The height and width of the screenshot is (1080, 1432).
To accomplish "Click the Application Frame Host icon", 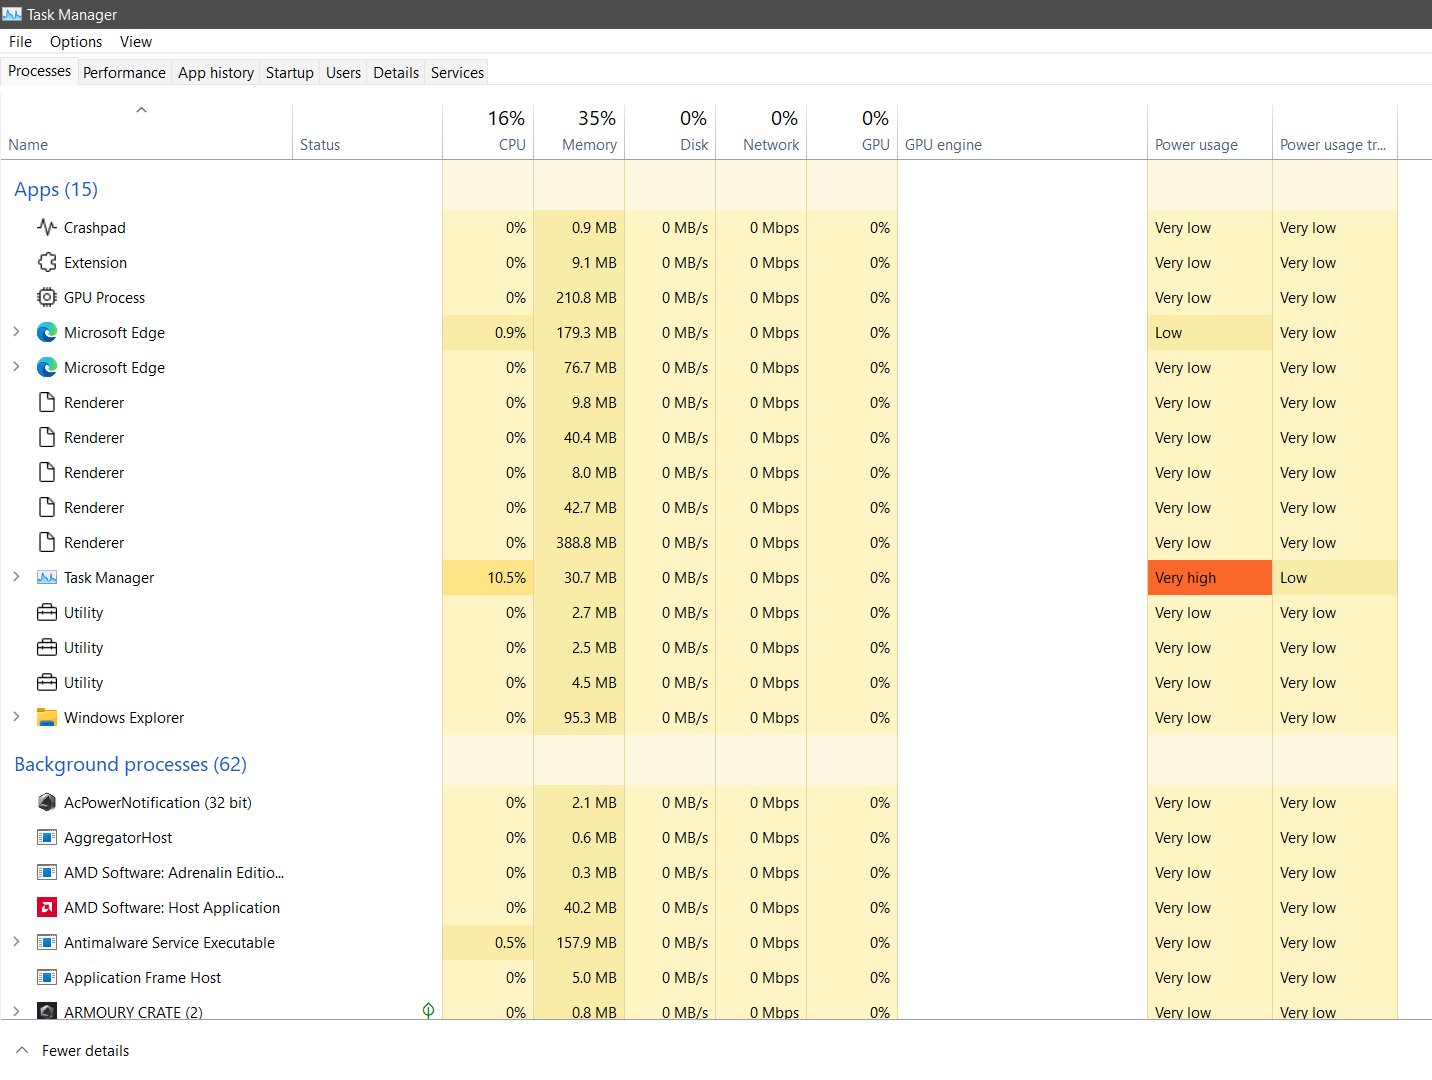I will pyautogui.click(x=46, y=977).
